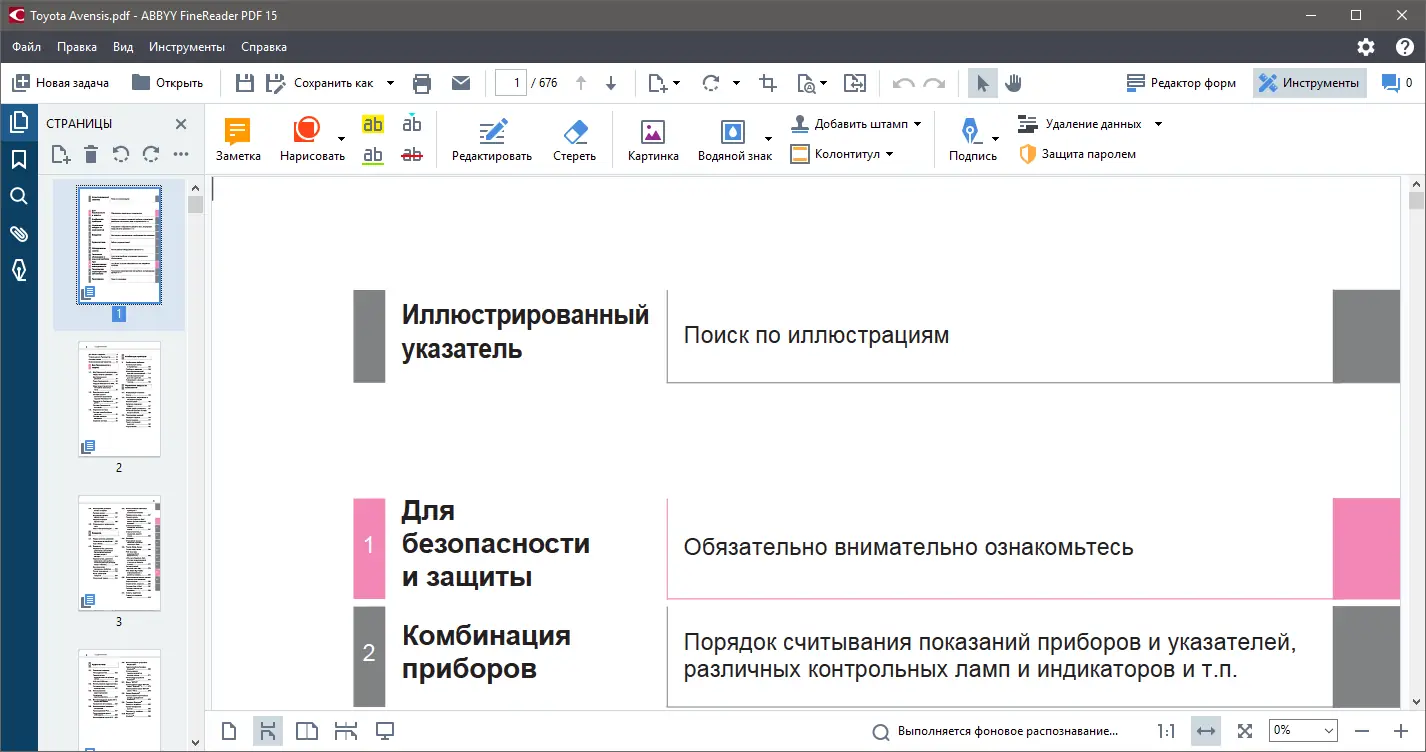Open the Search panel in the sidebar

point(19,196)
